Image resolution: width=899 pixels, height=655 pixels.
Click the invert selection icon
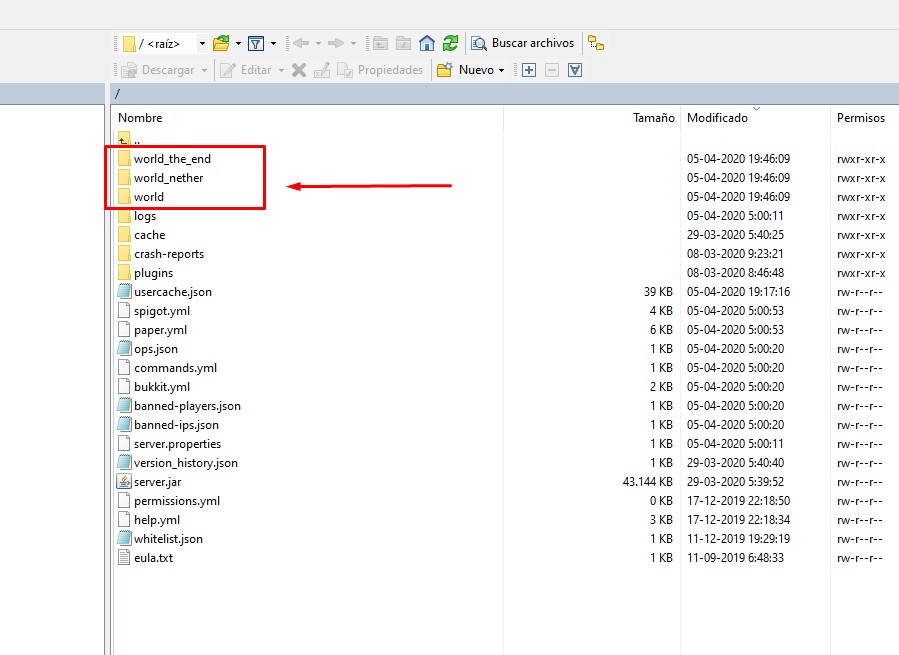click(x=574, y=70)
